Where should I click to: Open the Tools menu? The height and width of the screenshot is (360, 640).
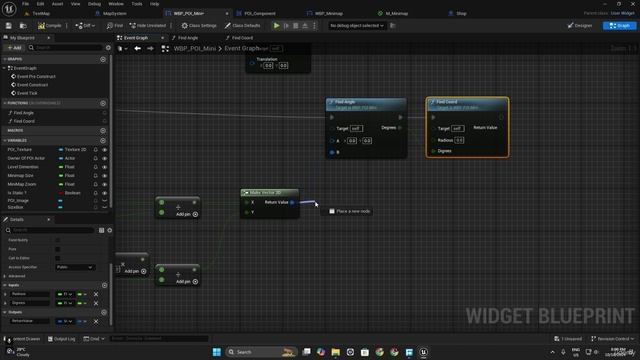(x=137, y=4)
